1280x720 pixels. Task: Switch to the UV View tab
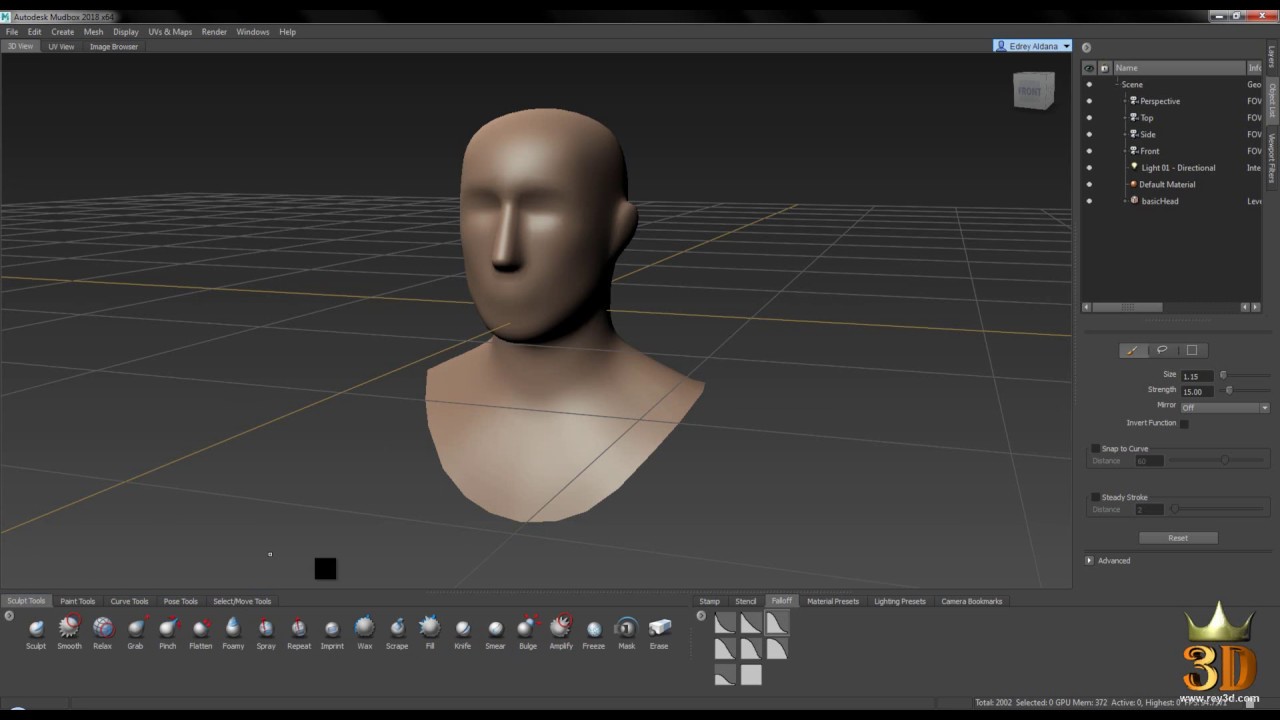61,47
